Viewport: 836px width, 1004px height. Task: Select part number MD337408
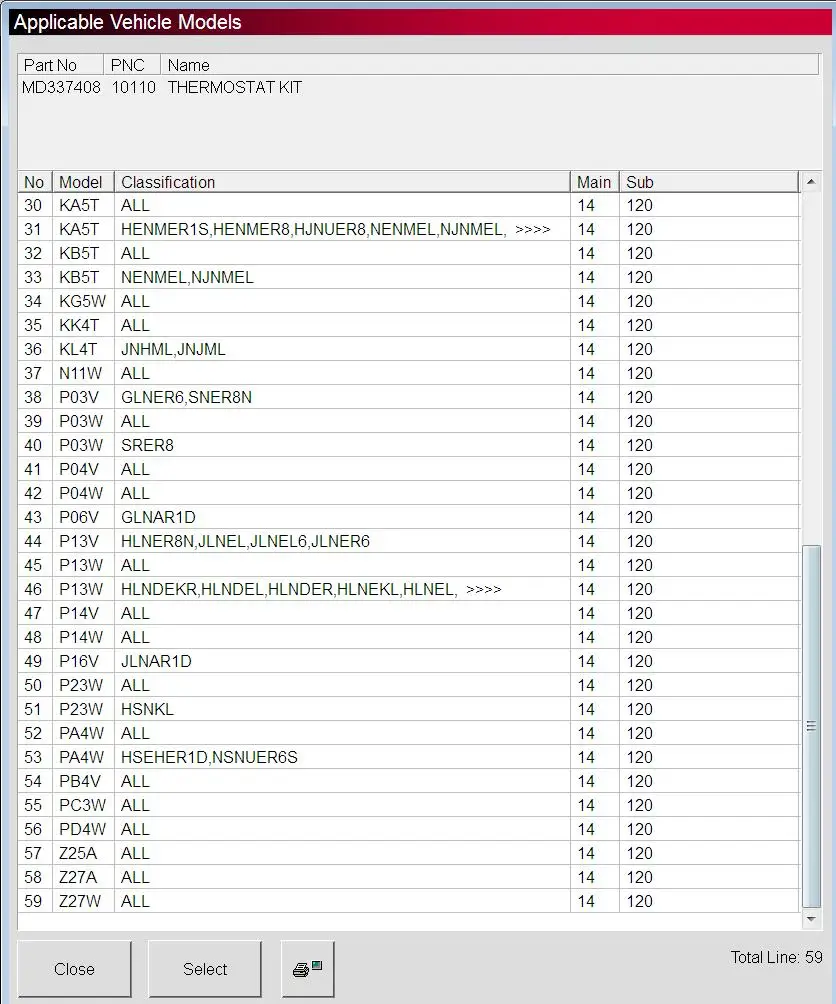(61, 88)
